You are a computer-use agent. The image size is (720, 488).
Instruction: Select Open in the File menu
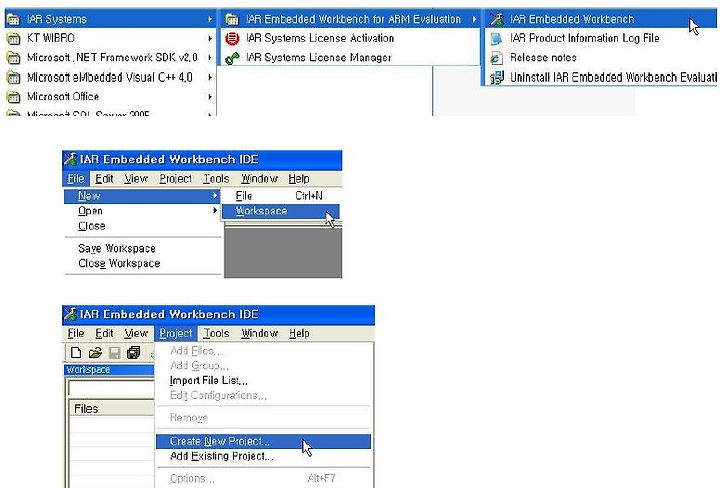click(142, 211)
